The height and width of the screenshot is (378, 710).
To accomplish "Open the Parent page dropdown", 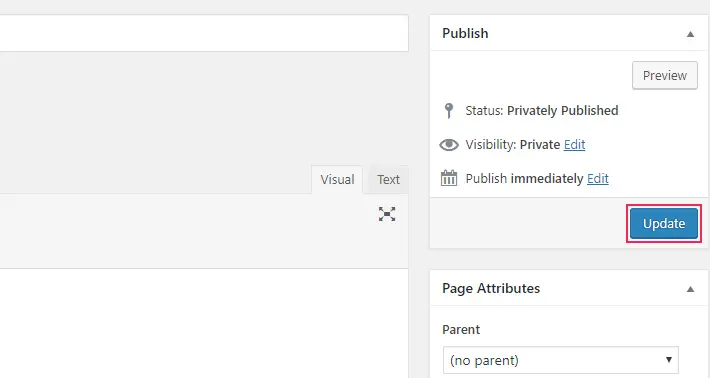I will [561, 360].
